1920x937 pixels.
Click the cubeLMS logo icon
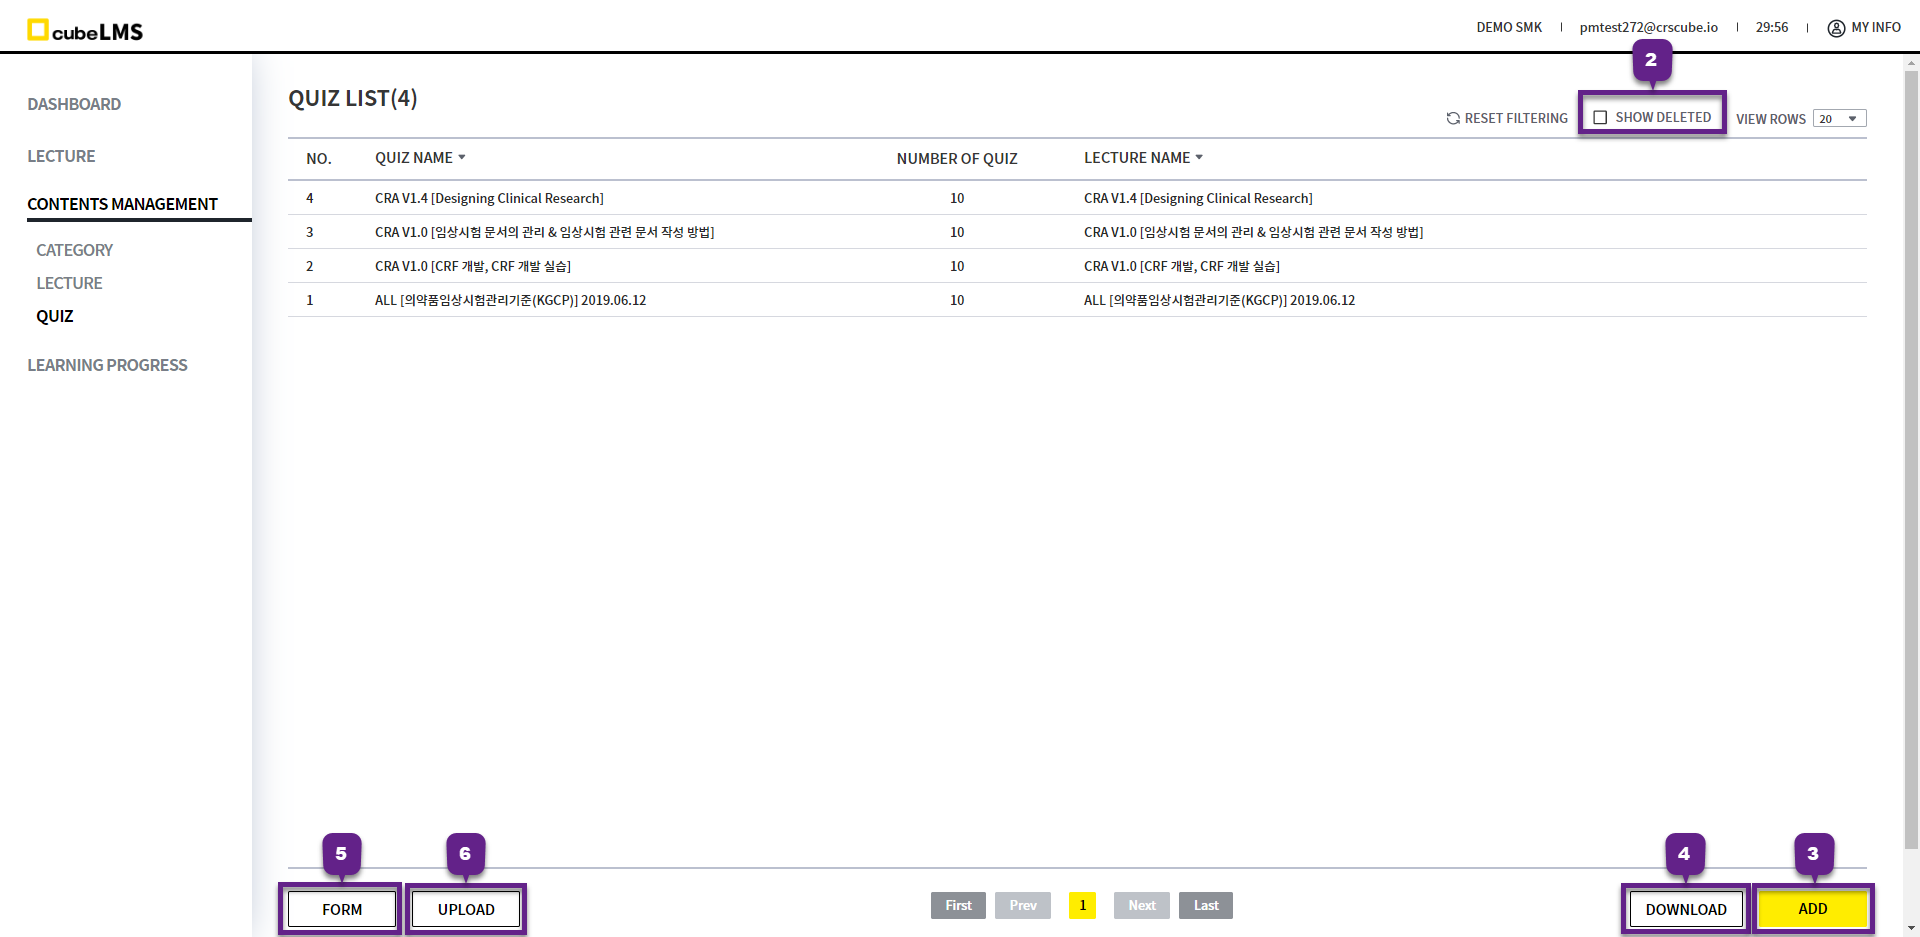38,30
